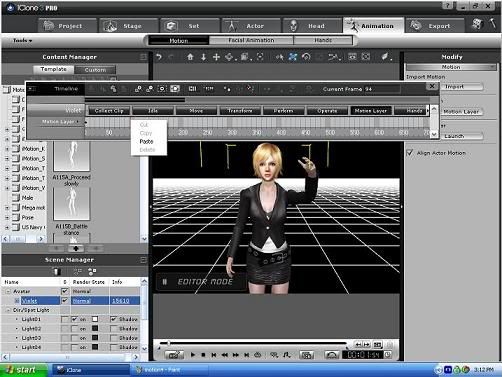Screen dimensions: 502x377
Task: Disable Light01 Shadow checkbox
Action: click(x=113, y=319)
